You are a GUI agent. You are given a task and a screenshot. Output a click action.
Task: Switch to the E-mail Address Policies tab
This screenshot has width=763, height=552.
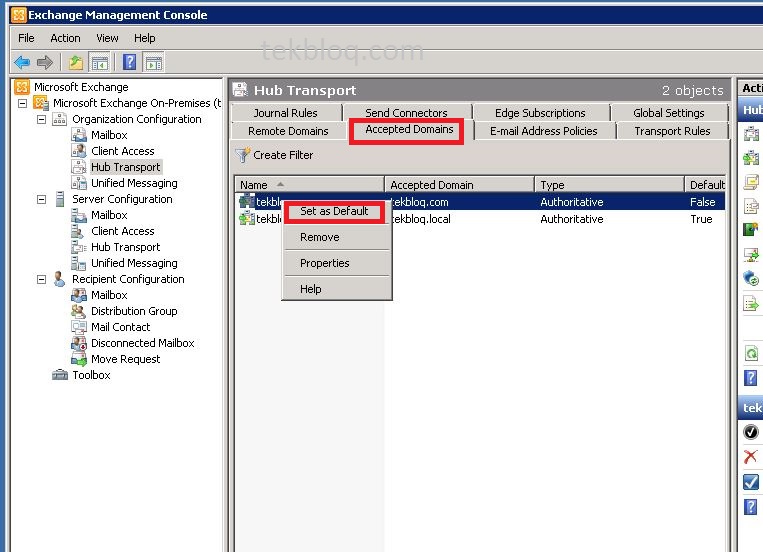[544, 131]
